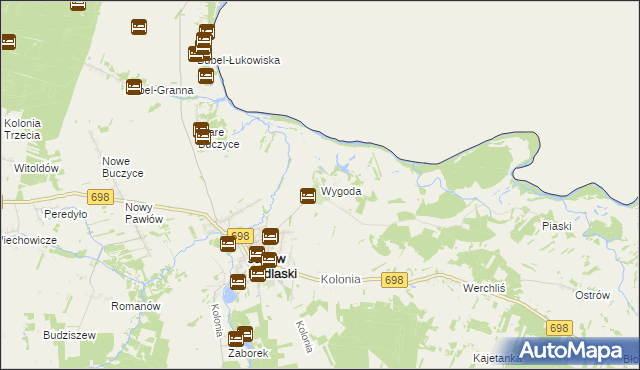640x370 pixels.
Task: Select the Budziszew label
Action: pyautogui.click(x=69, y=335)
